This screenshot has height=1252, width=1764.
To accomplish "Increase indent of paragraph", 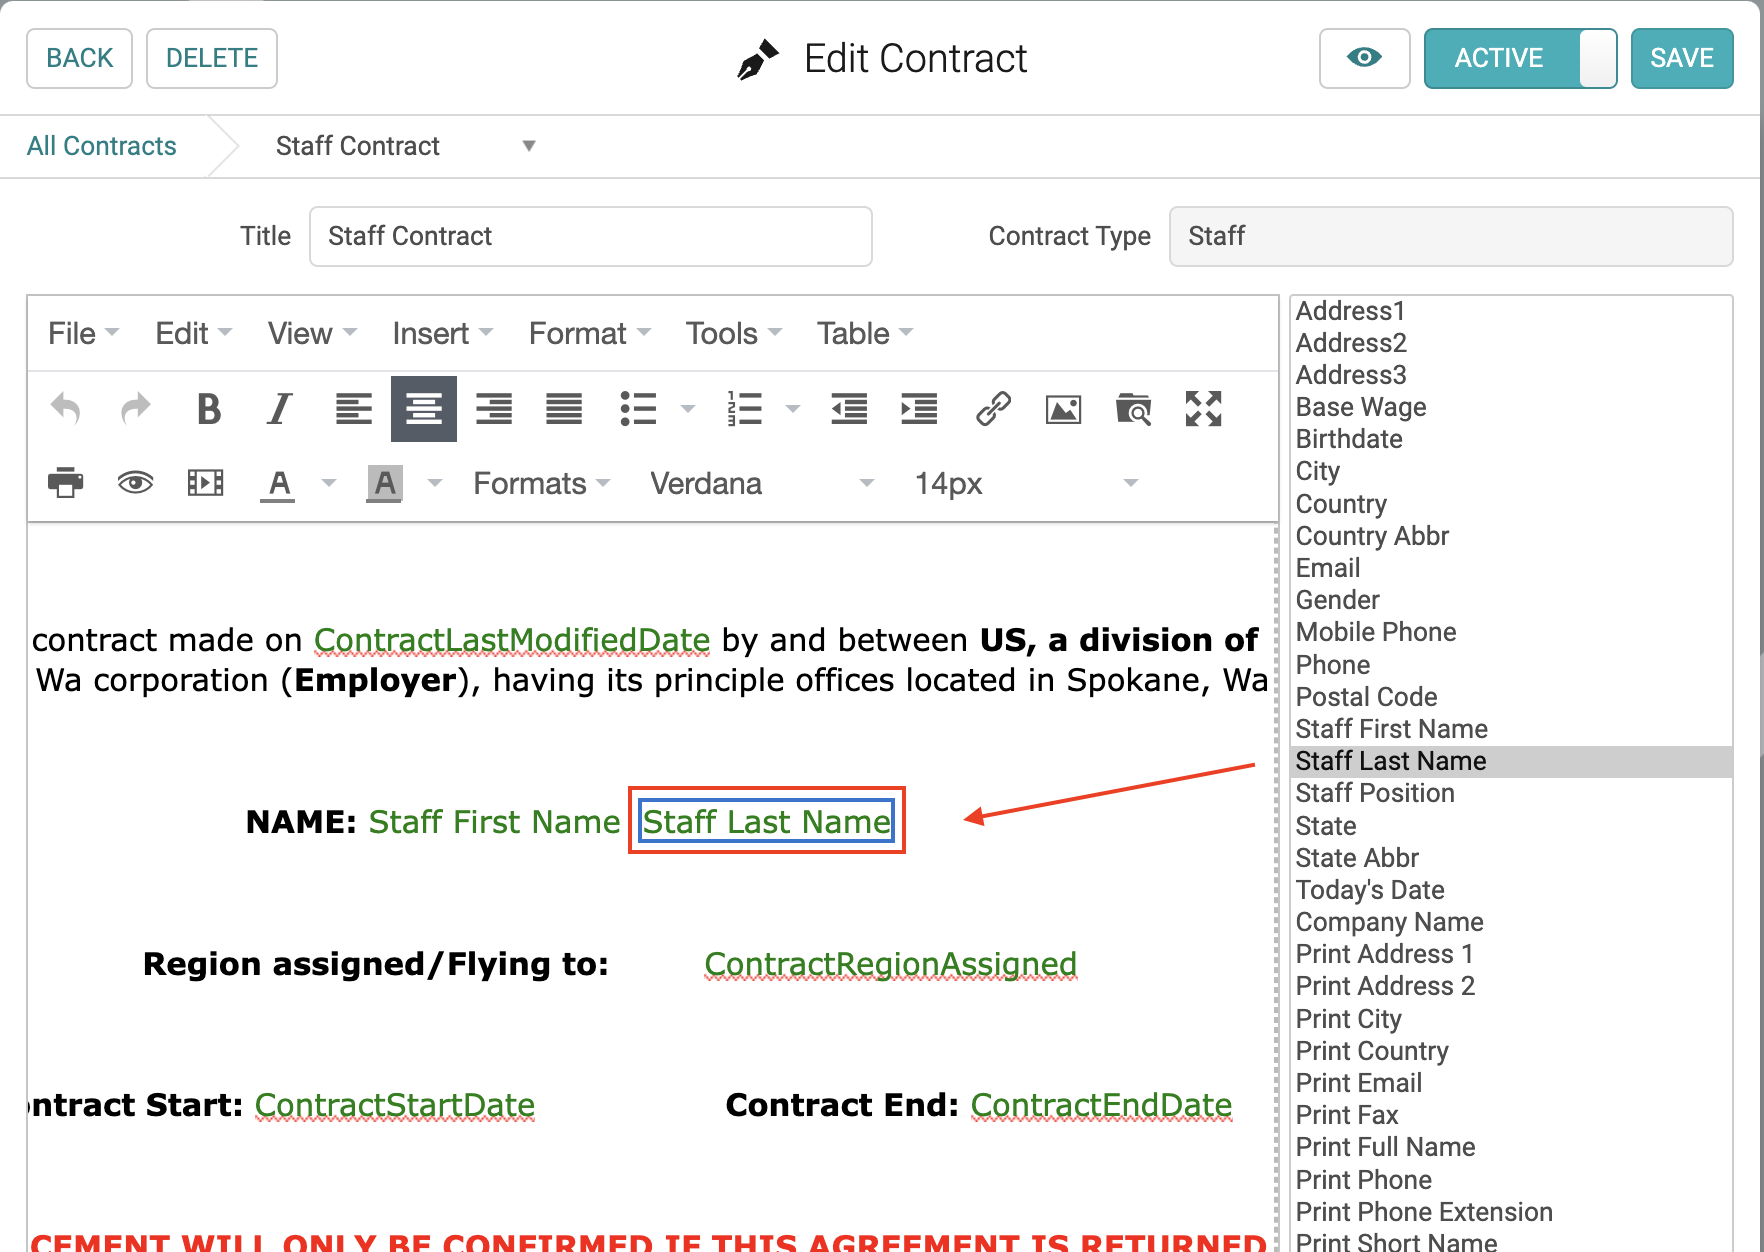I will pos(919,408).
